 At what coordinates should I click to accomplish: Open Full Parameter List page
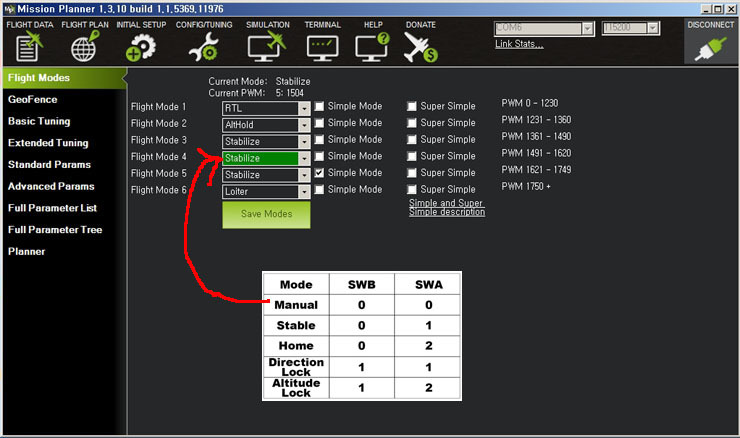tap(52, 208)
